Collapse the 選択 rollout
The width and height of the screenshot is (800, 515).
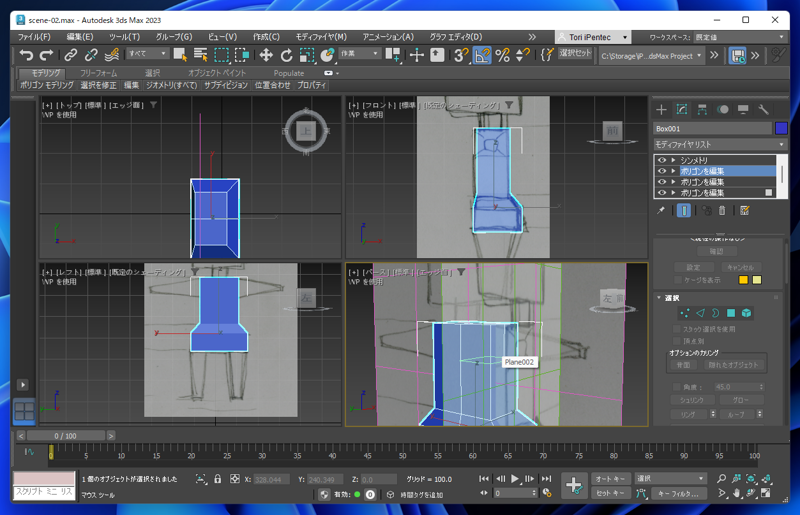pos(659,298)
